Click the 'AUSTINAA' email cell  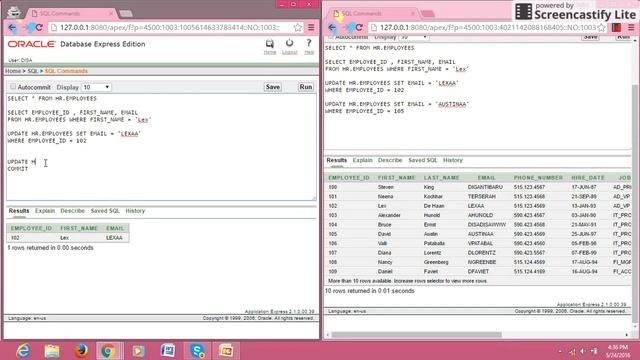481,234
